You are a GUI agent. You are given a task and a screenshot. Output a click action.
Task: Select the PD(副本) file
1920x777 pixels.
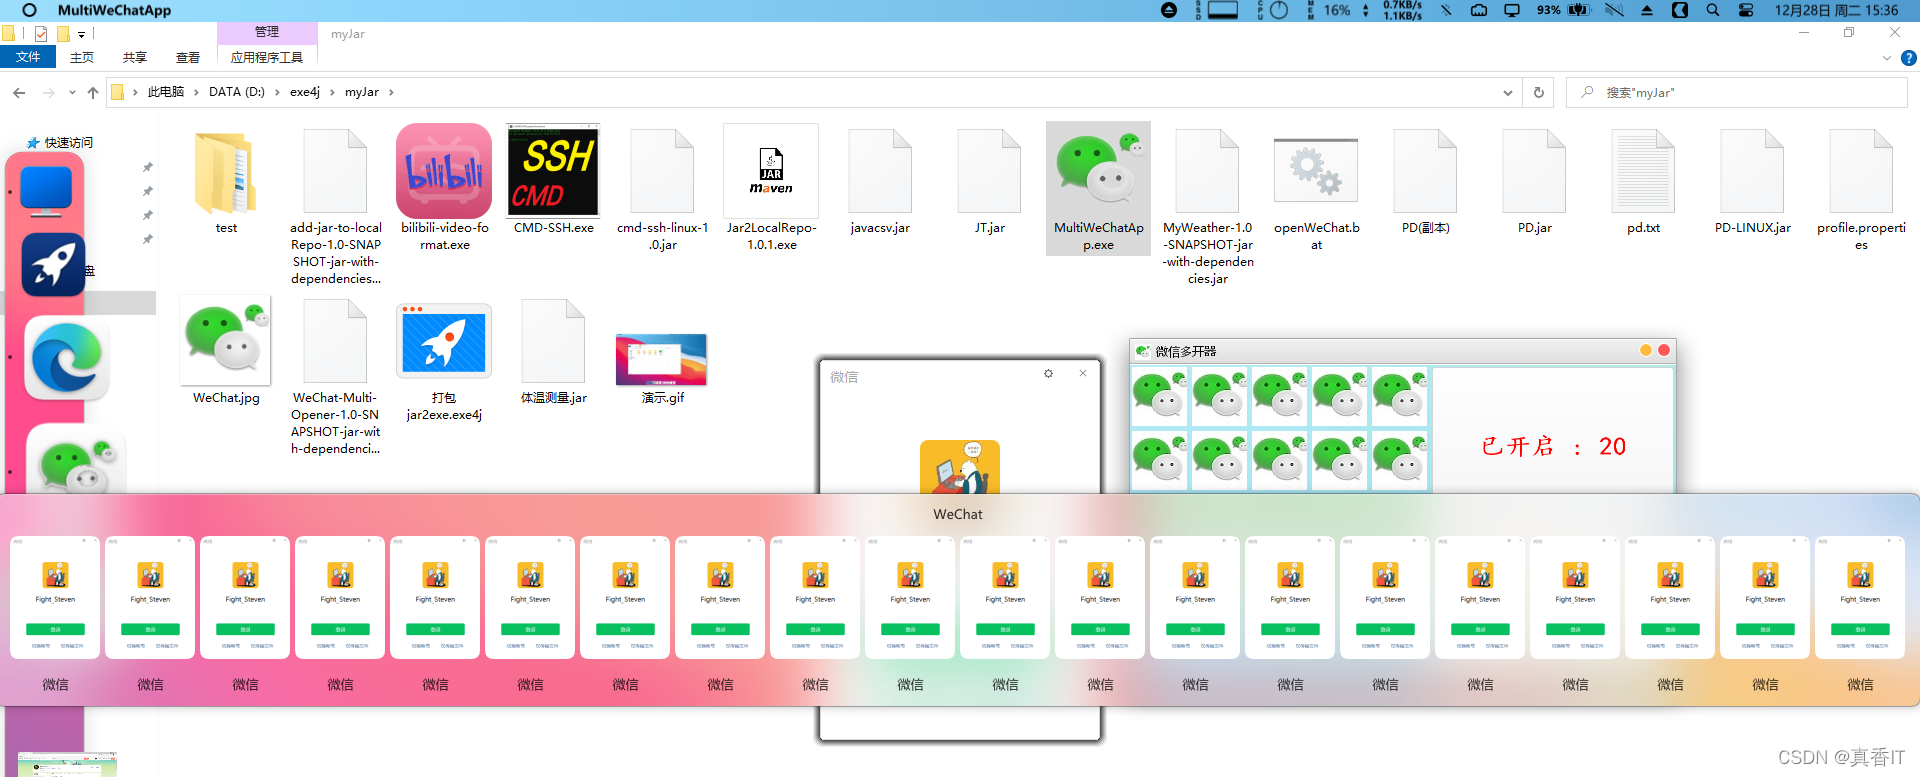click(1425, 171)
